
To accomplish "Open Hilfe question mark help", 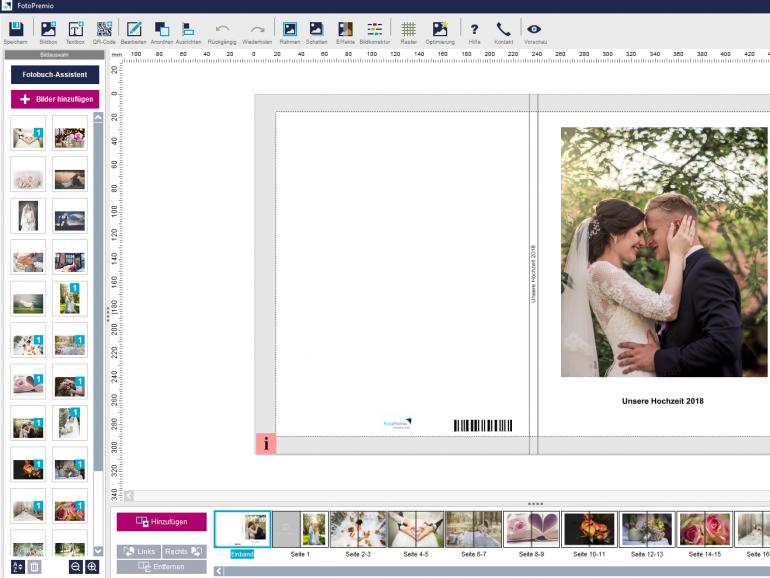I will [474, 29].
